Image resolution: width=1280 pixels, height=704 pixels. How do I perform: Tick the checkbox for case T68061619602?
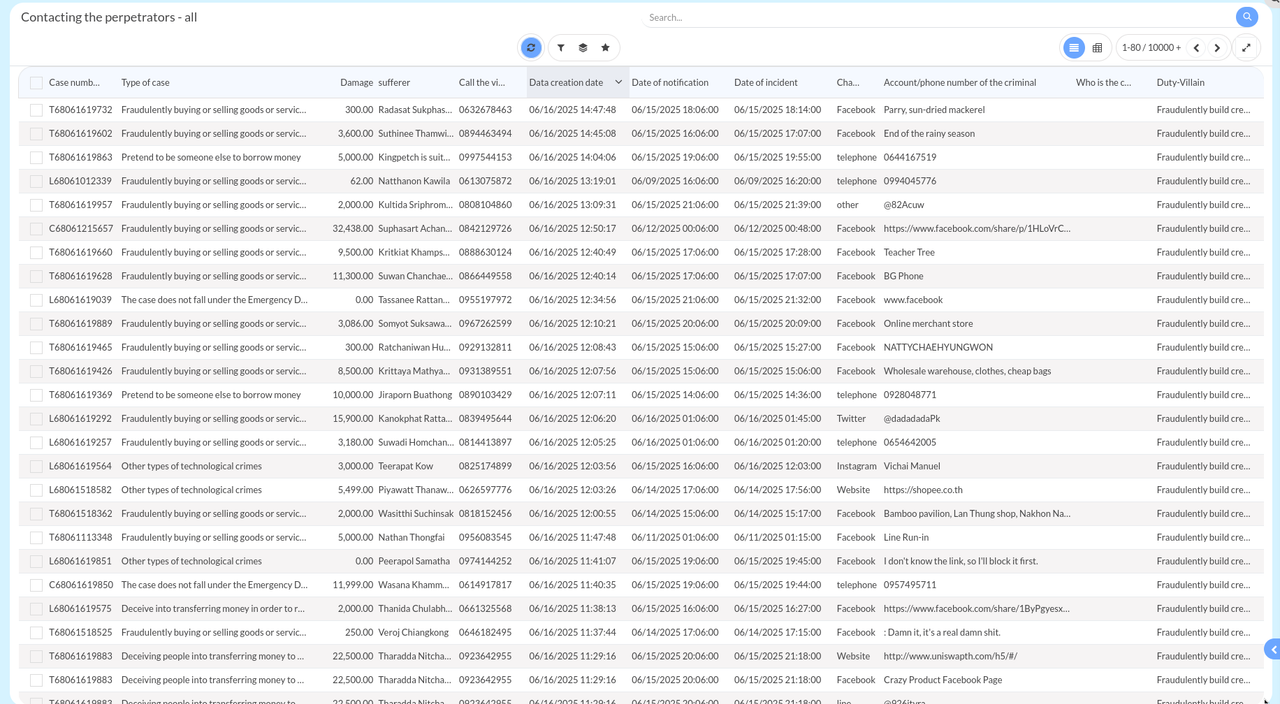36,134
